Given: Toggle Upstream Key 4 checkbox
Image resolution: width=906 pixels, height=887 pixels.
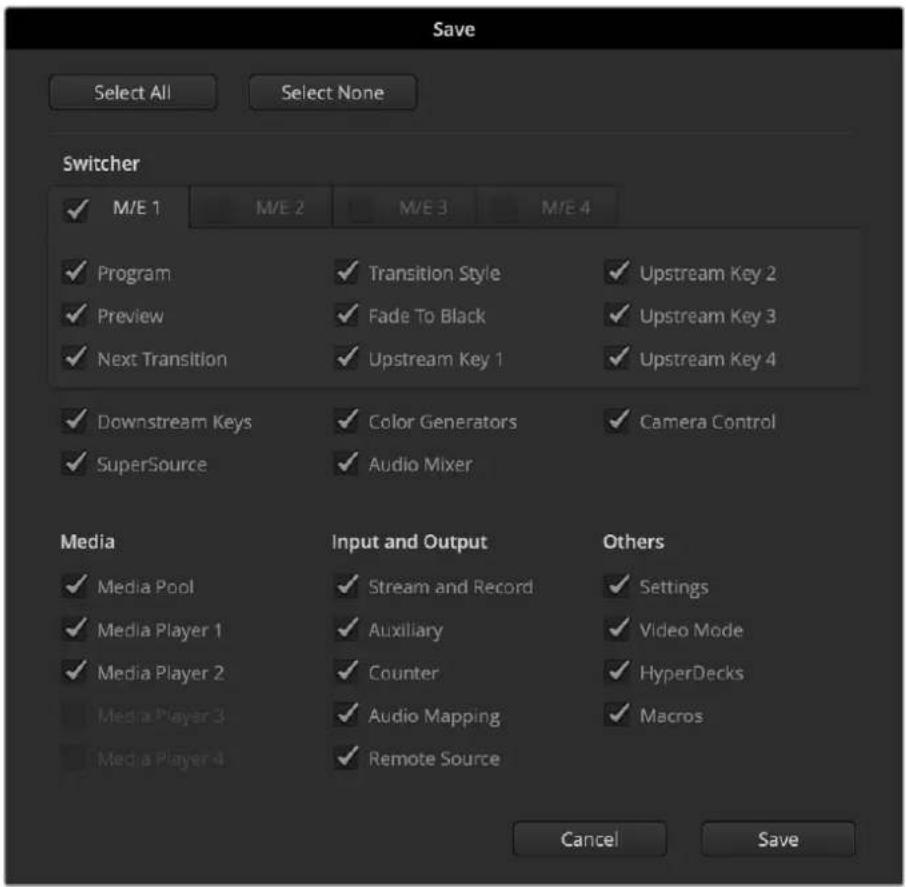Looking at the screenshot, I should 618,358.
